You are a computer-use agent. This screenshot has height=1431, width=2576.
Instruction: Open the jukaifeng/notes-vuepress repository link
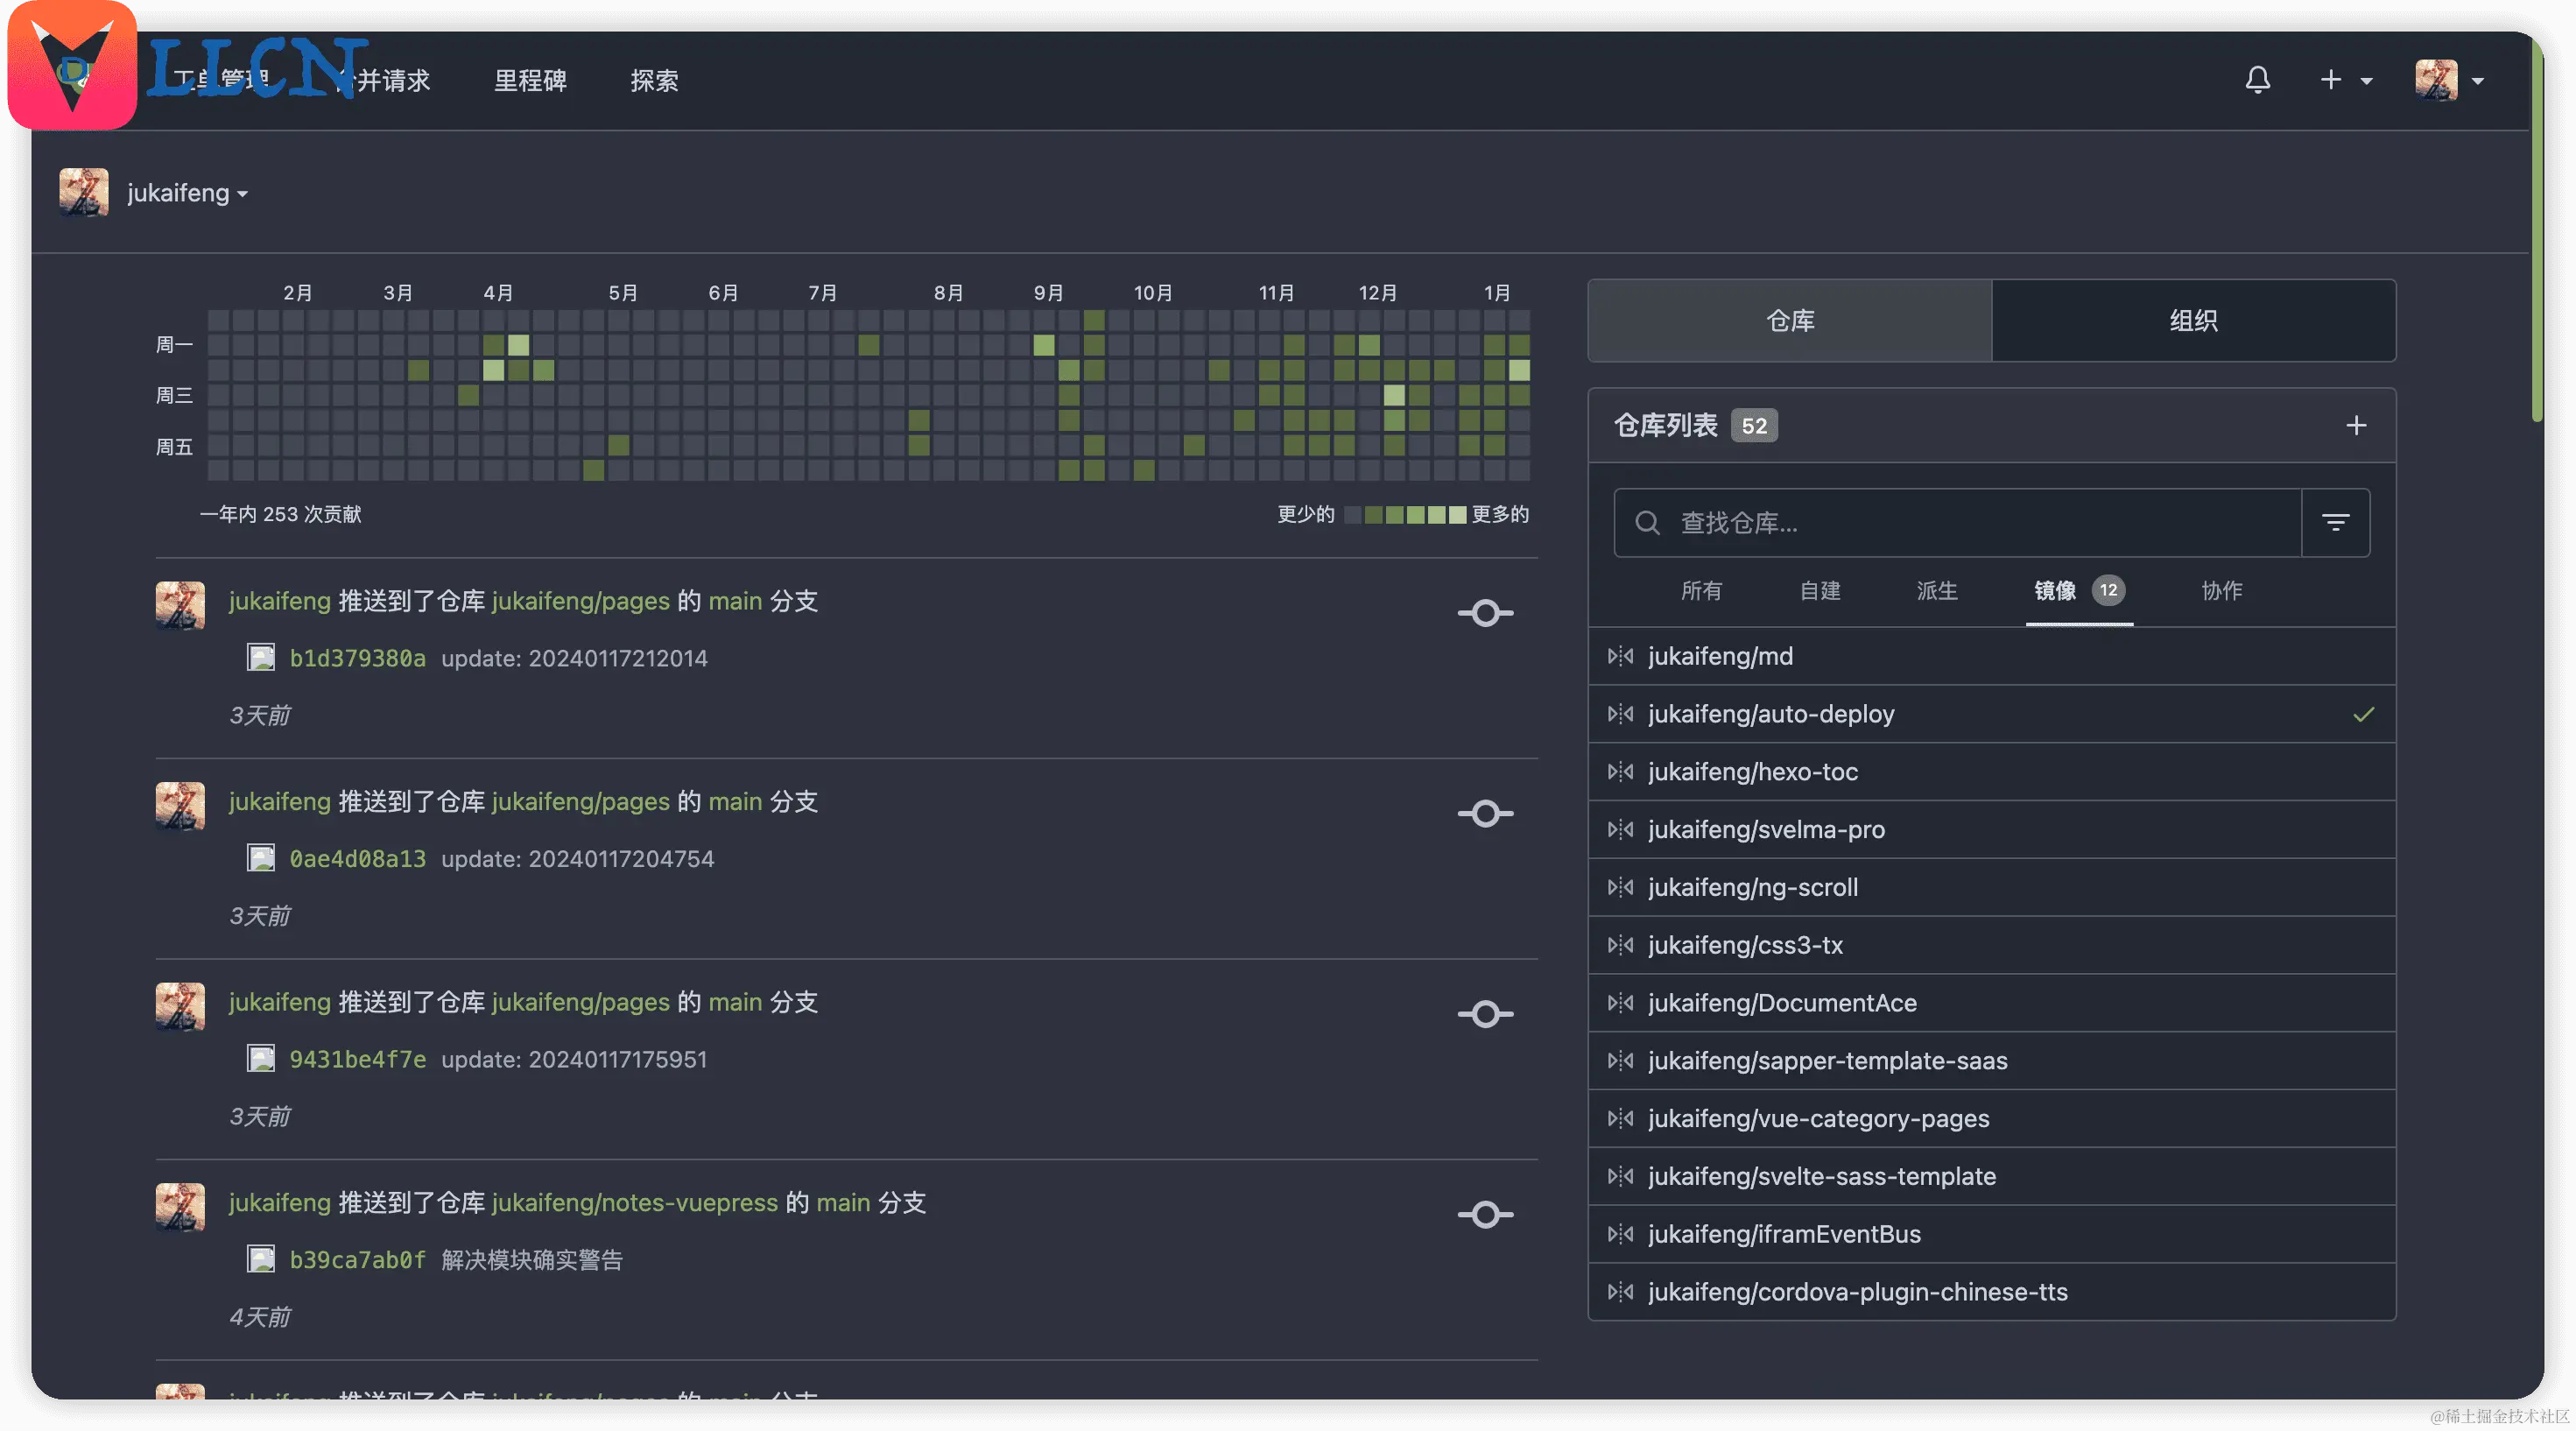tap(634, 1203)
